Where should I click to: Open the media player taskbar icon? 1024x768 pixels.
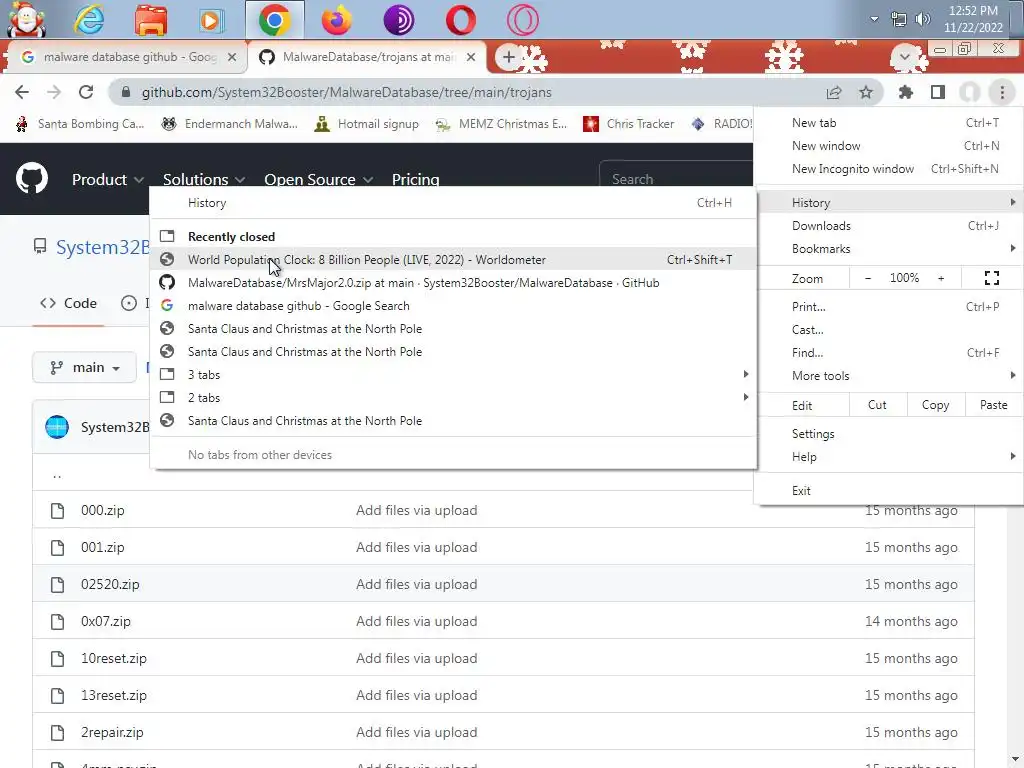[x=212, y=20]
